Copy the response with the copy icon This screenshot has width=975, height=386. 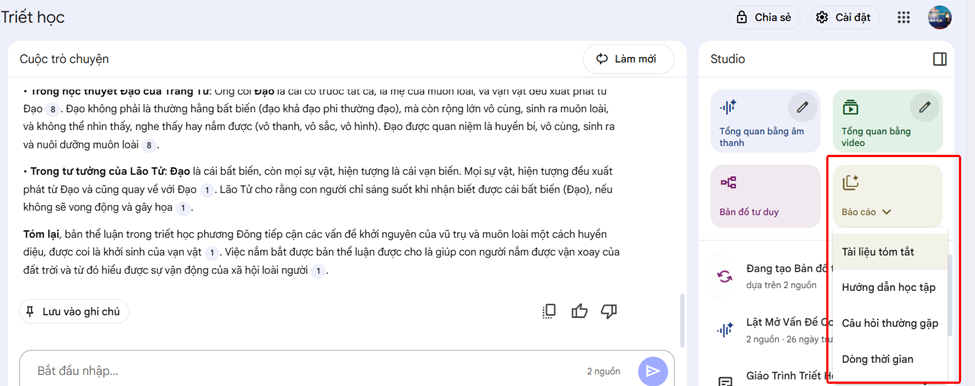pos(548,311)
